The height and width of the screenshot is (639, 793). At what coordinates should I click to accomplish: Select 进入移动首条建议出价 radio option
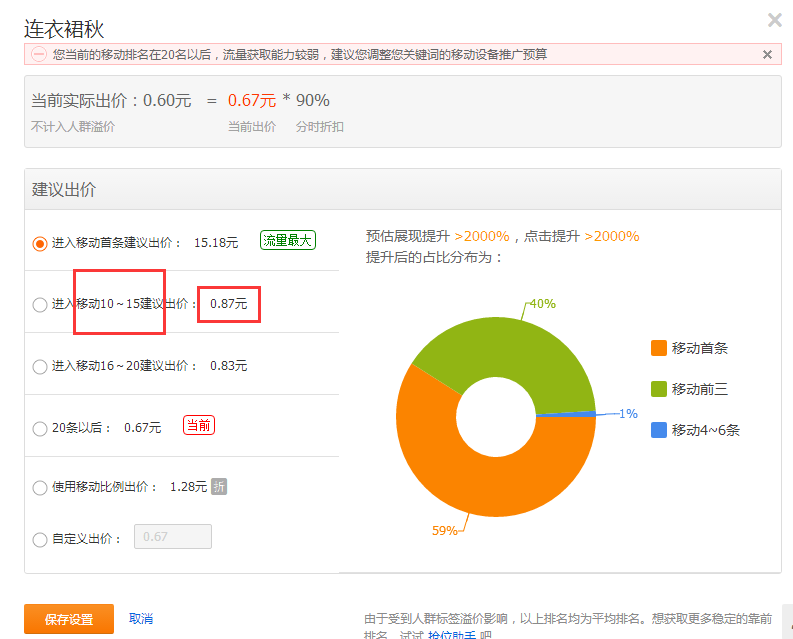pyautogui.click(x=40, y=243)
